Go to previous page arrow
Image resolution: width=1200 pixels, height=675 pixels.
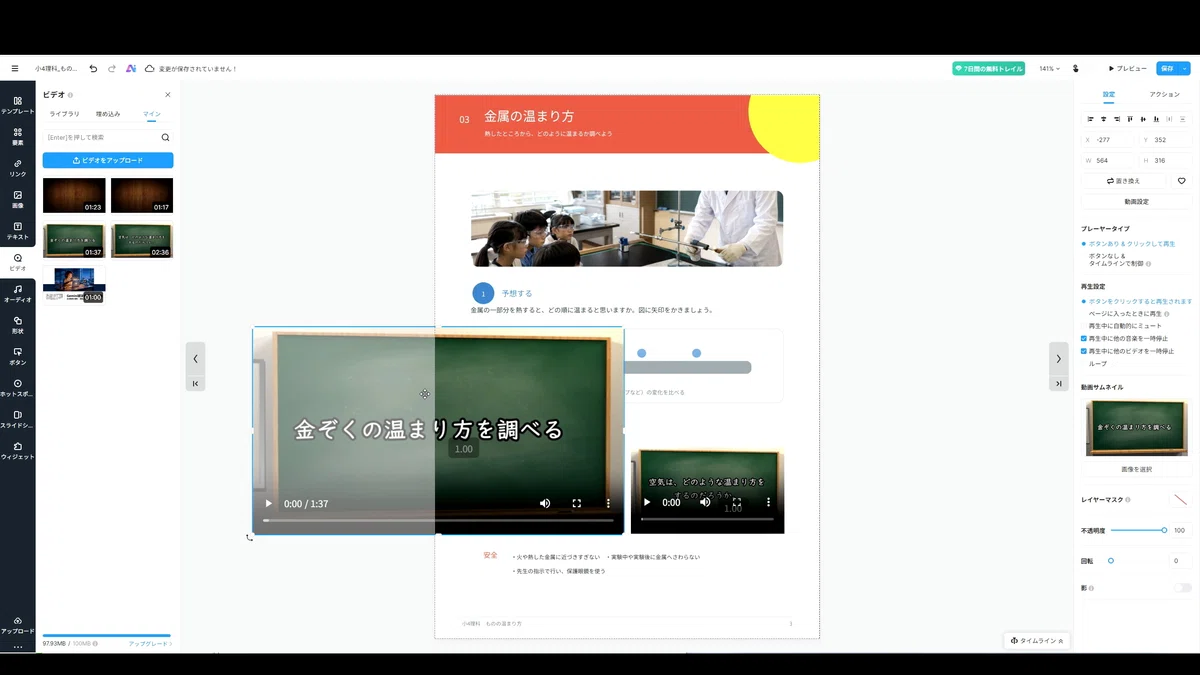point(195,359)
